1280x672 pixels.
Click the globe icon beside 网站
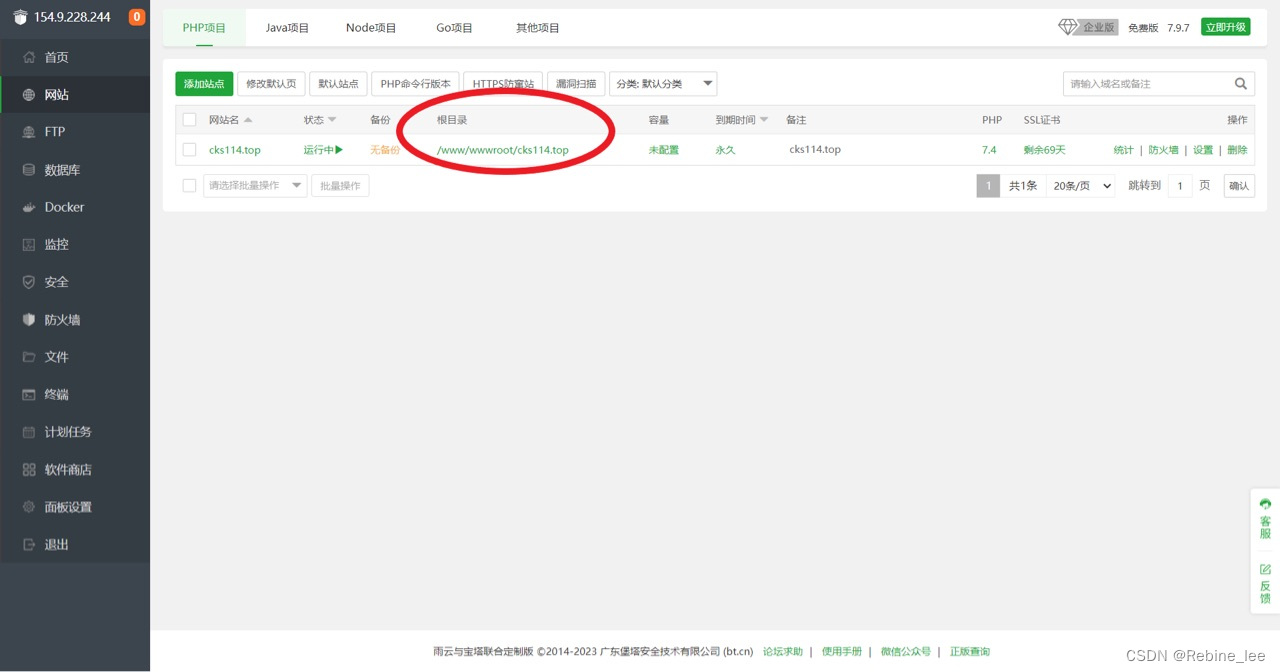click(x=29, y=95)
